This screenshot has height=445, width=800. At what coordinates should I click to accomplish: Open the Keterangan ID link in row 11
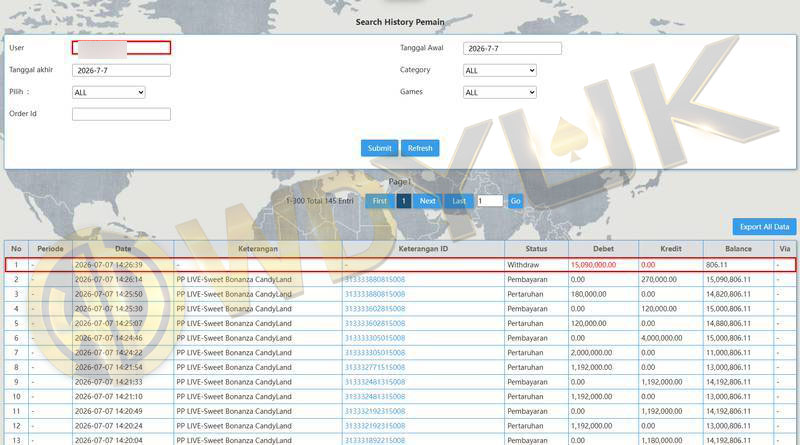(x=375, y=411)
